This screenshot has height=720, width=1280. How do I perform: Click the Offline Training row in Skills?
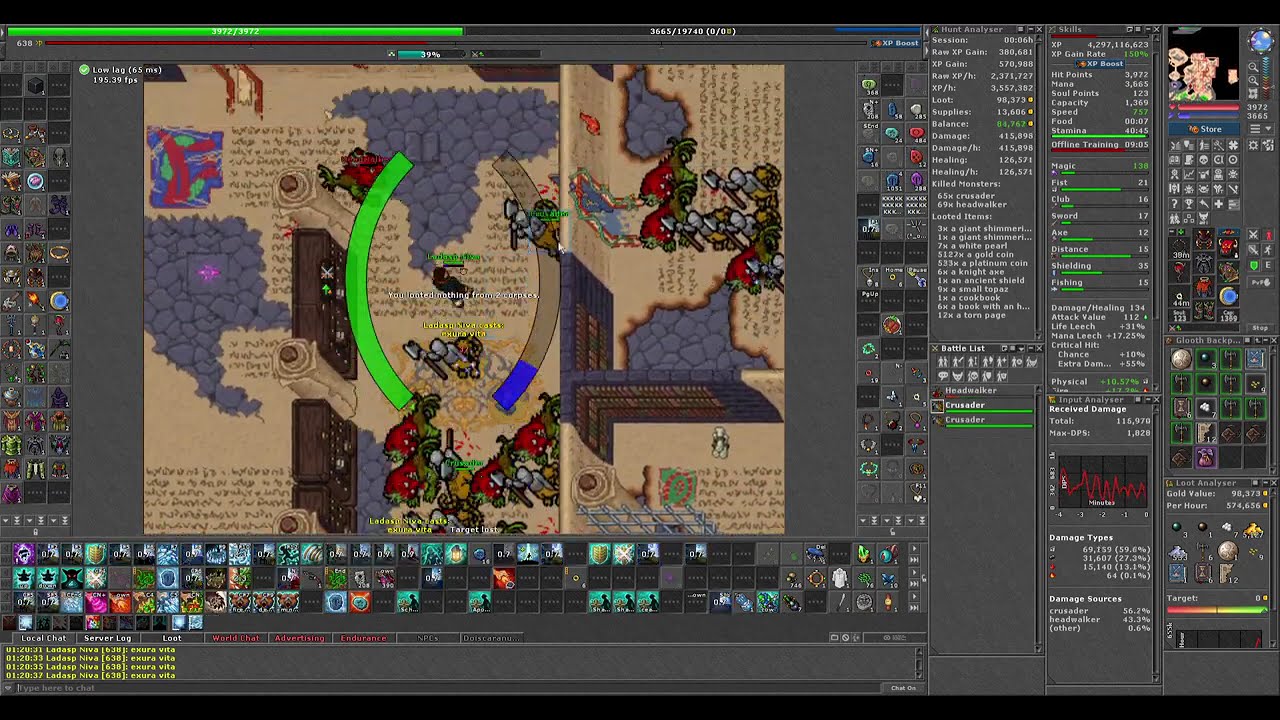pyautogui.click(x=1099, y=145)
